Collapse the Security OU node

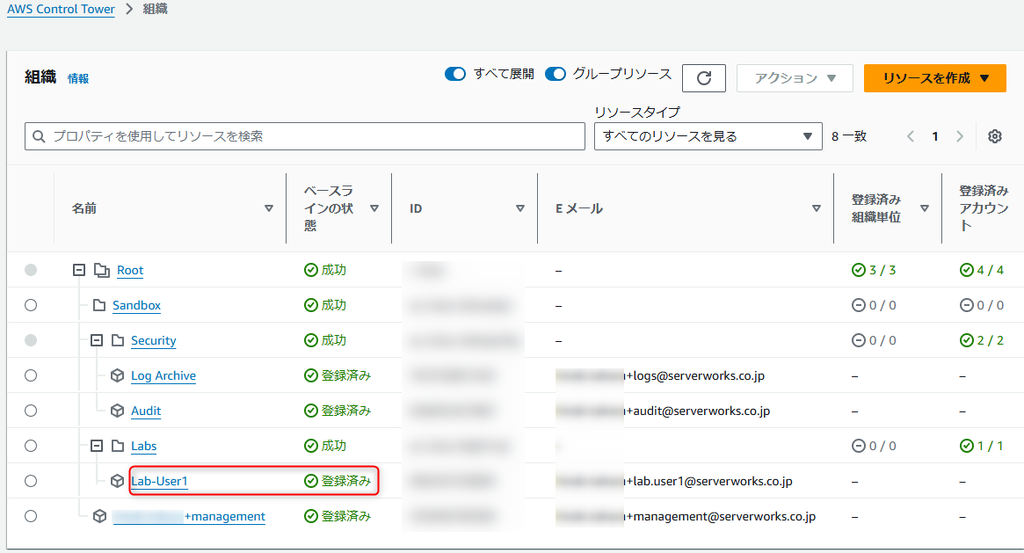click(x=97, y=340)
